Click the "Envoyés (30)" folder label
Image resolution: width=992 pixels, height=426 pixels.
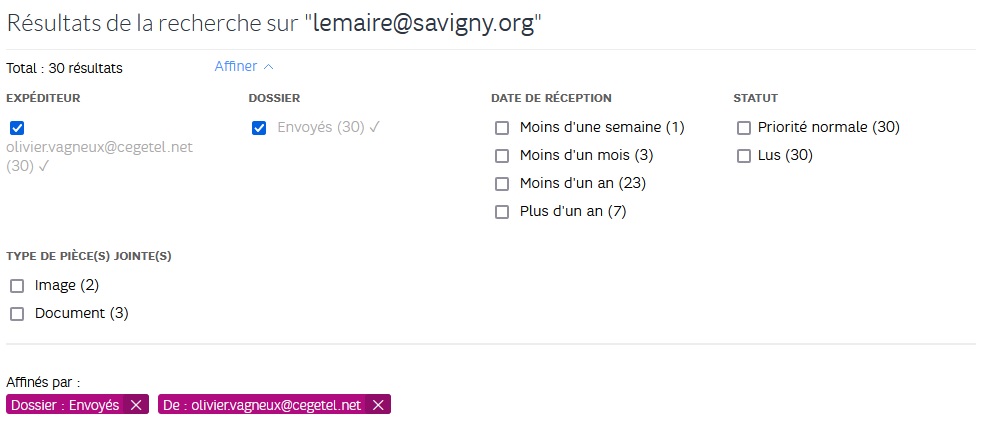pyautogui.click(x=321, y=128)
